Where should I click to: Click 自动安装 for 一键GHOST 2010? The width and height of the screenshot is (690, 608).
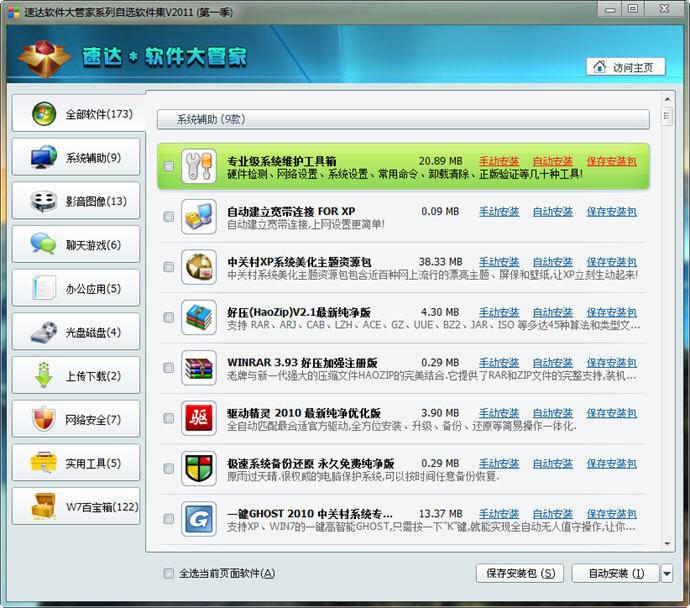pyautogui.click(x=553, y=514)
